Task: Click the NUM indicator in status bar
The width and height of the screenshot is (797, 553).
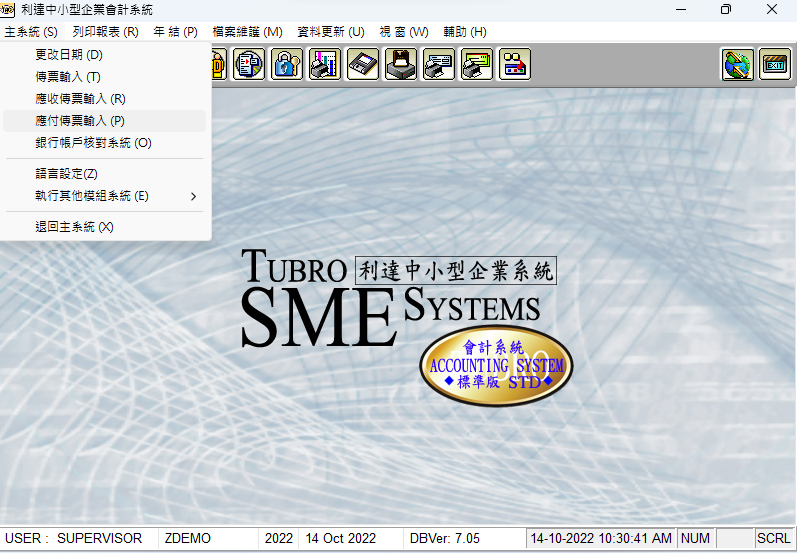Action: [695, 538]
